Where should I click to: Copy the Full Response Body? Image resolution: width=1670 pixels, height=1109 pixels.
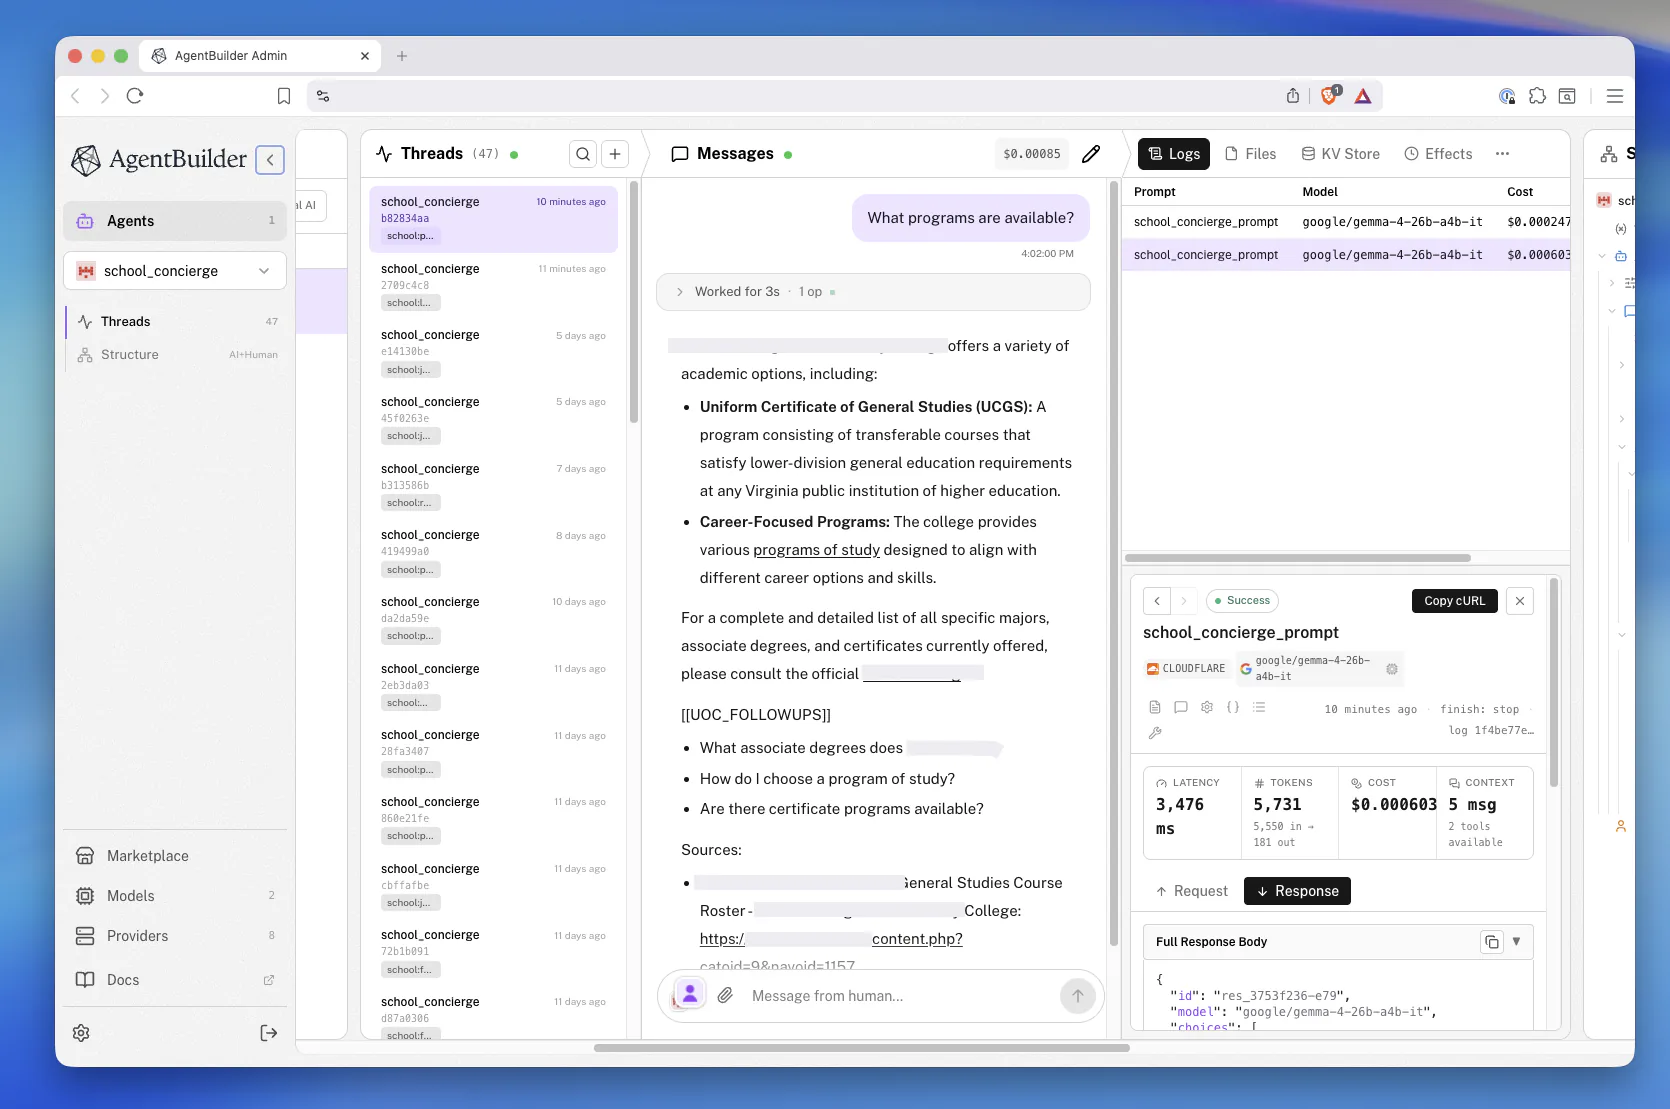click(x=1492, y=942)
